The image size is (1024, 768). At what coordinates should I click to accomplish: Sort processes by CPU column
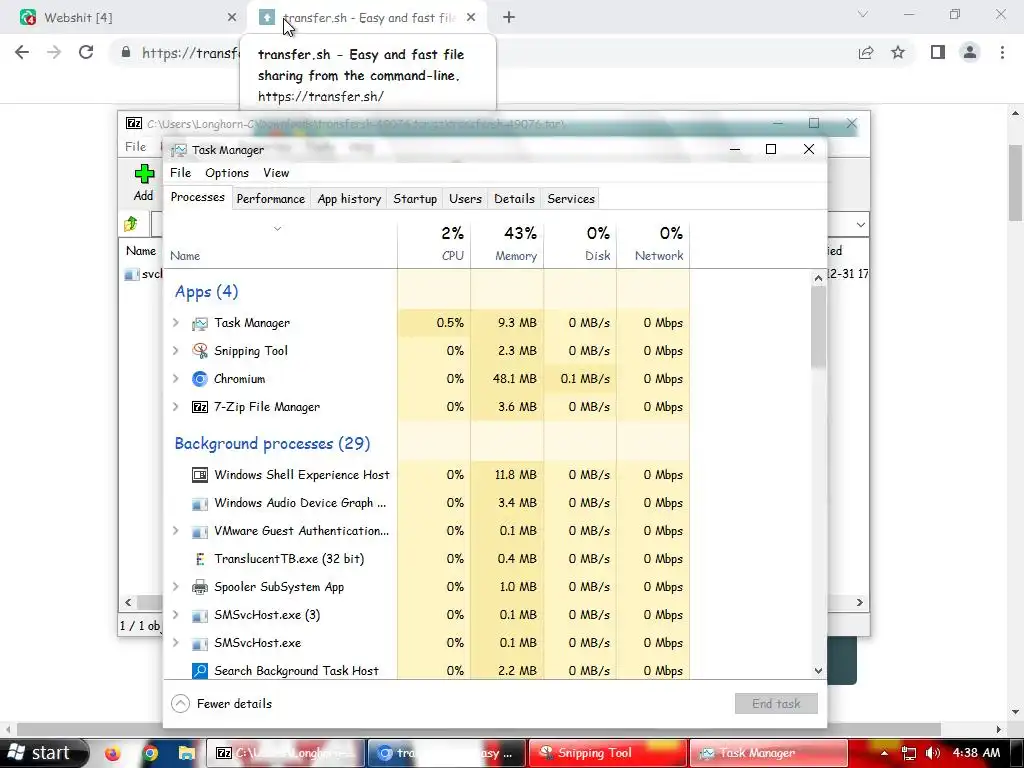(x=434, y=244)
